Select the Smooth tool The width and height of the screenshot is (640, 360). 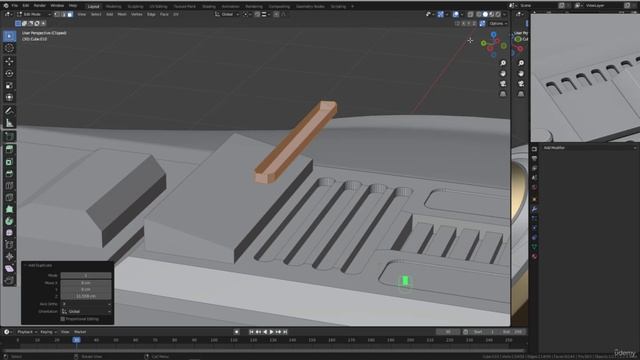[x=9, y=233]
